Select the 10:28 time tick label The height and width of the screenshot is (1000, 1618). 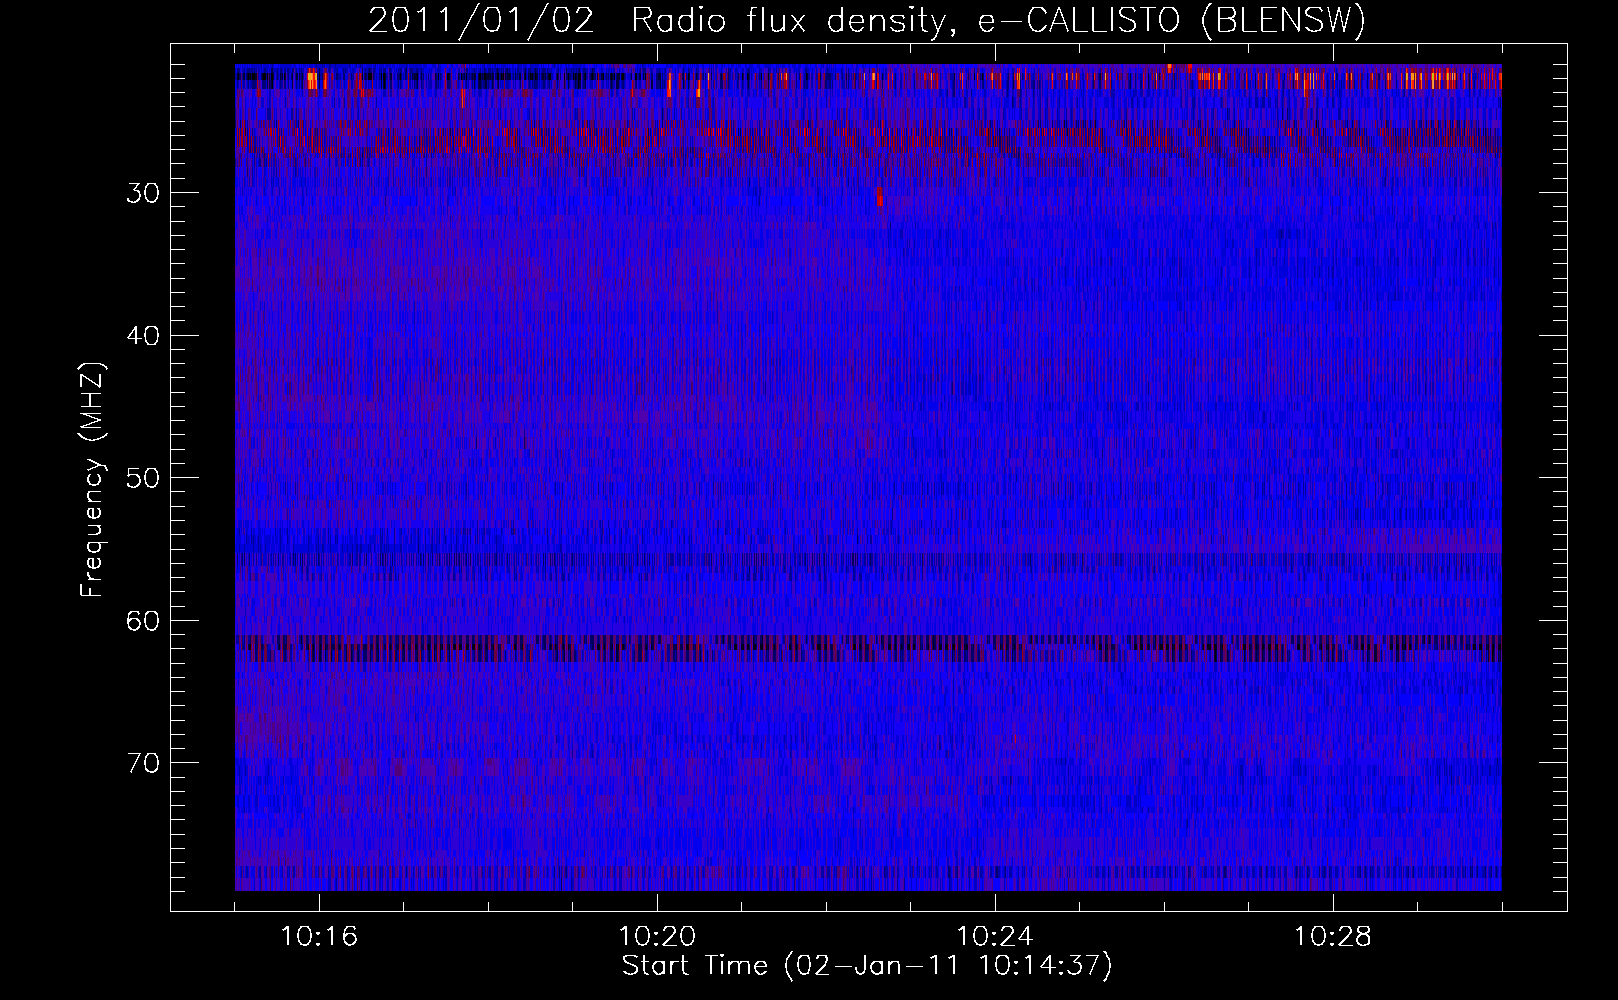[x=1333, y=937]
